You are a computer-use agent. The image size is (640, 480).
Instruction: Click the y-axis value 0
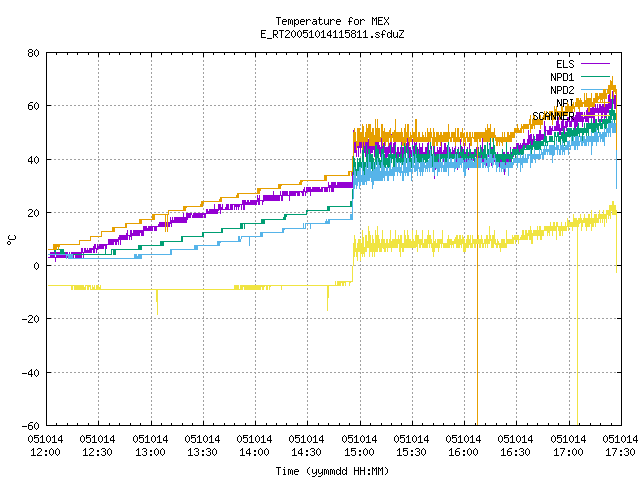pyautogui.click(x=37, y=267)
